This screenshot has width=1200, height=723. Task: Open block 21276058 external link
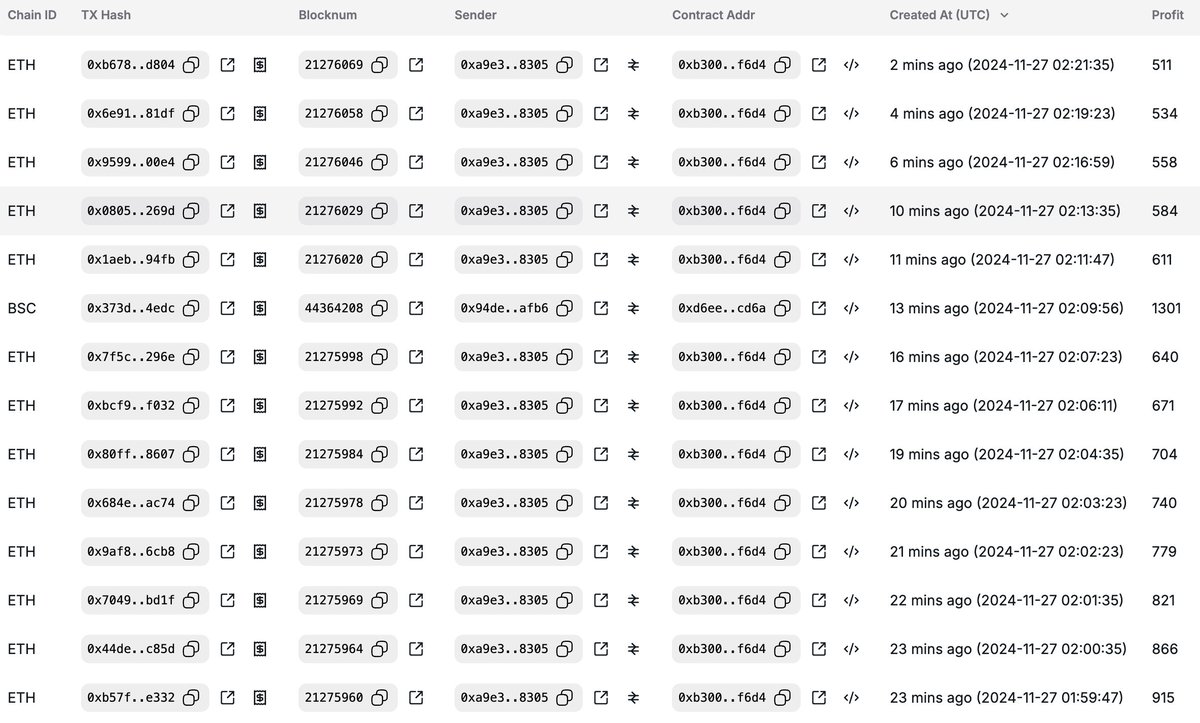(416, 114)
